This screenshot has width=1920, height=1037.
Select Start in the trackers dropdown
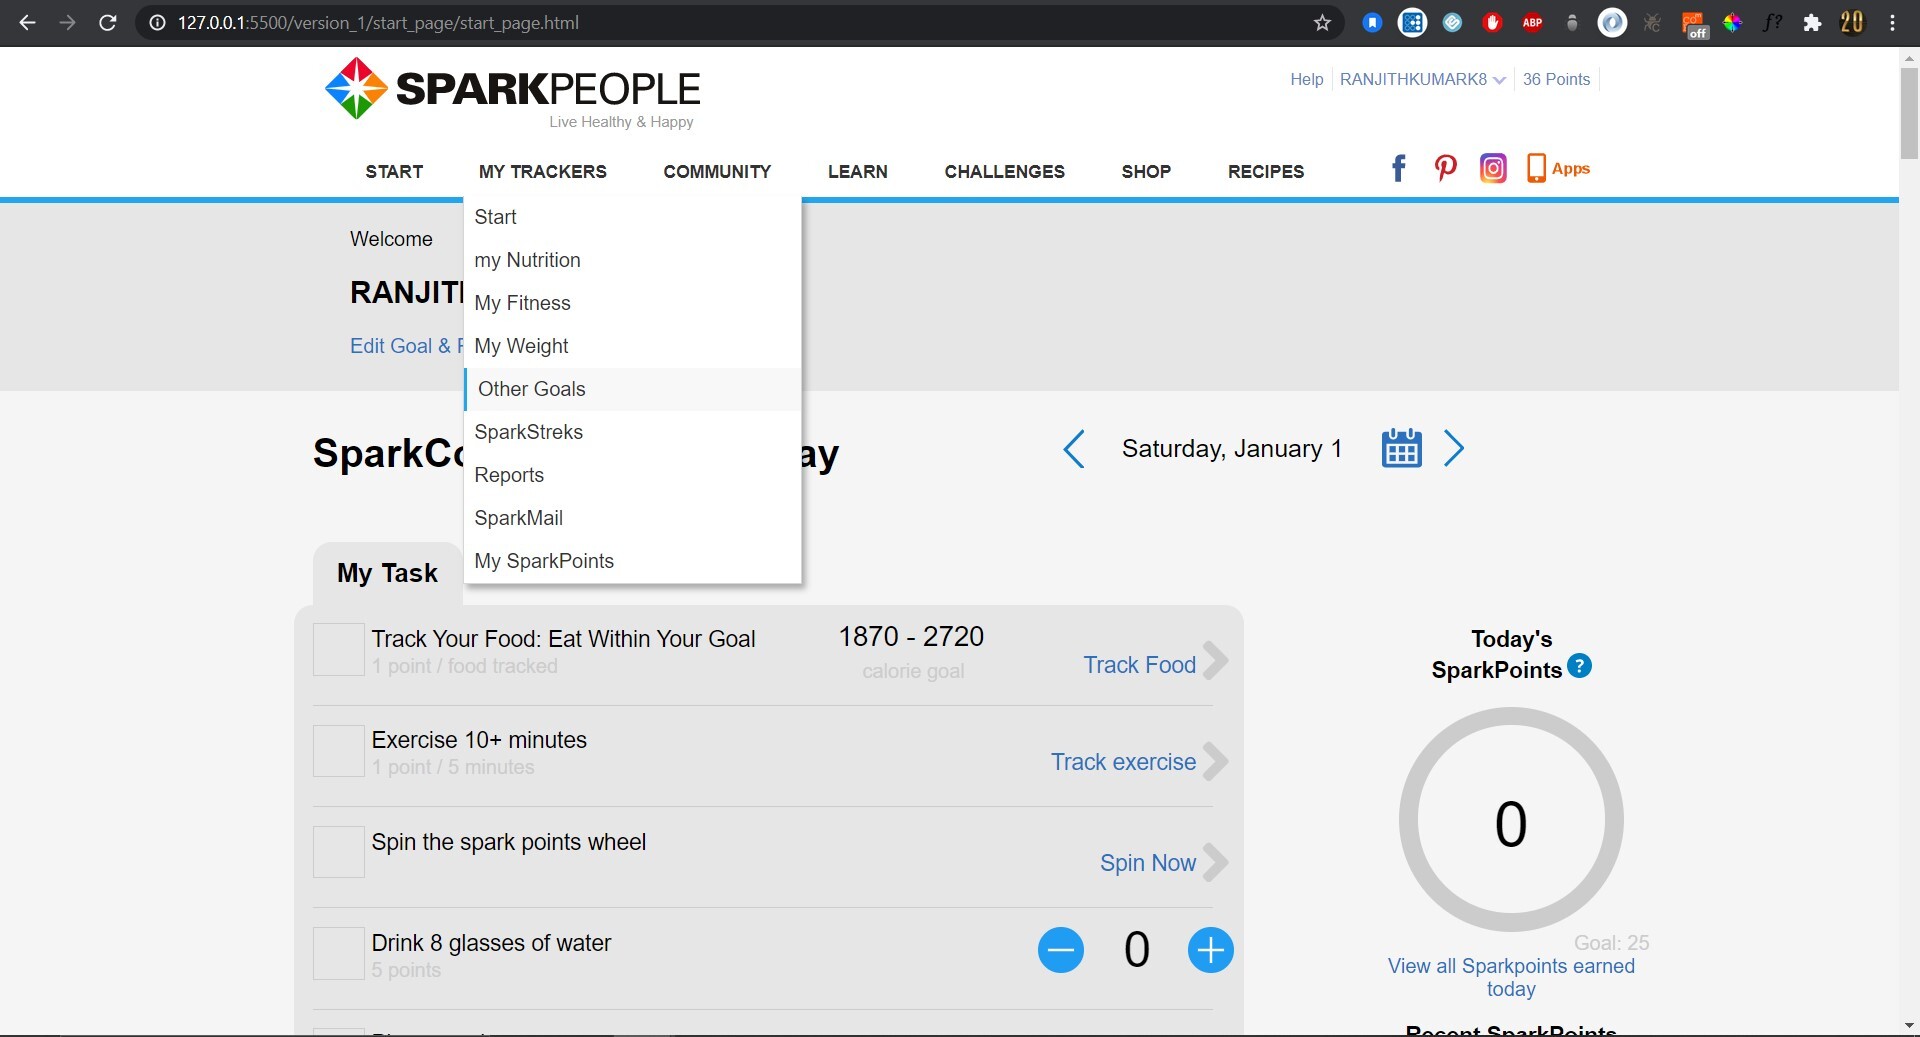tap(633, 217)
